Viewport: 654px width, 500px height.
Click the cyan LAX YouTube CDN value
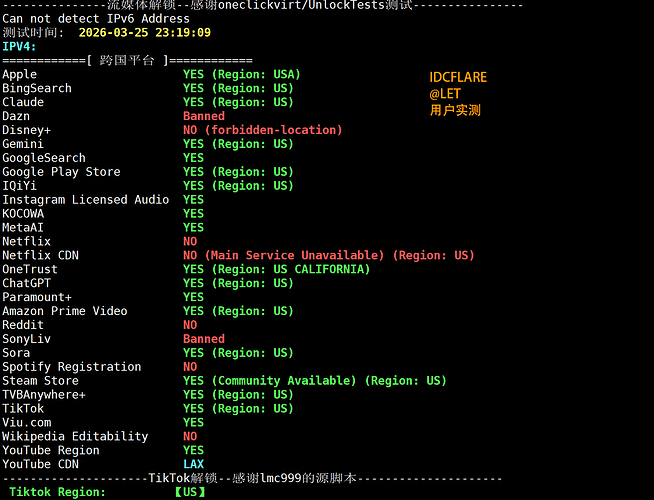(194, 464)
